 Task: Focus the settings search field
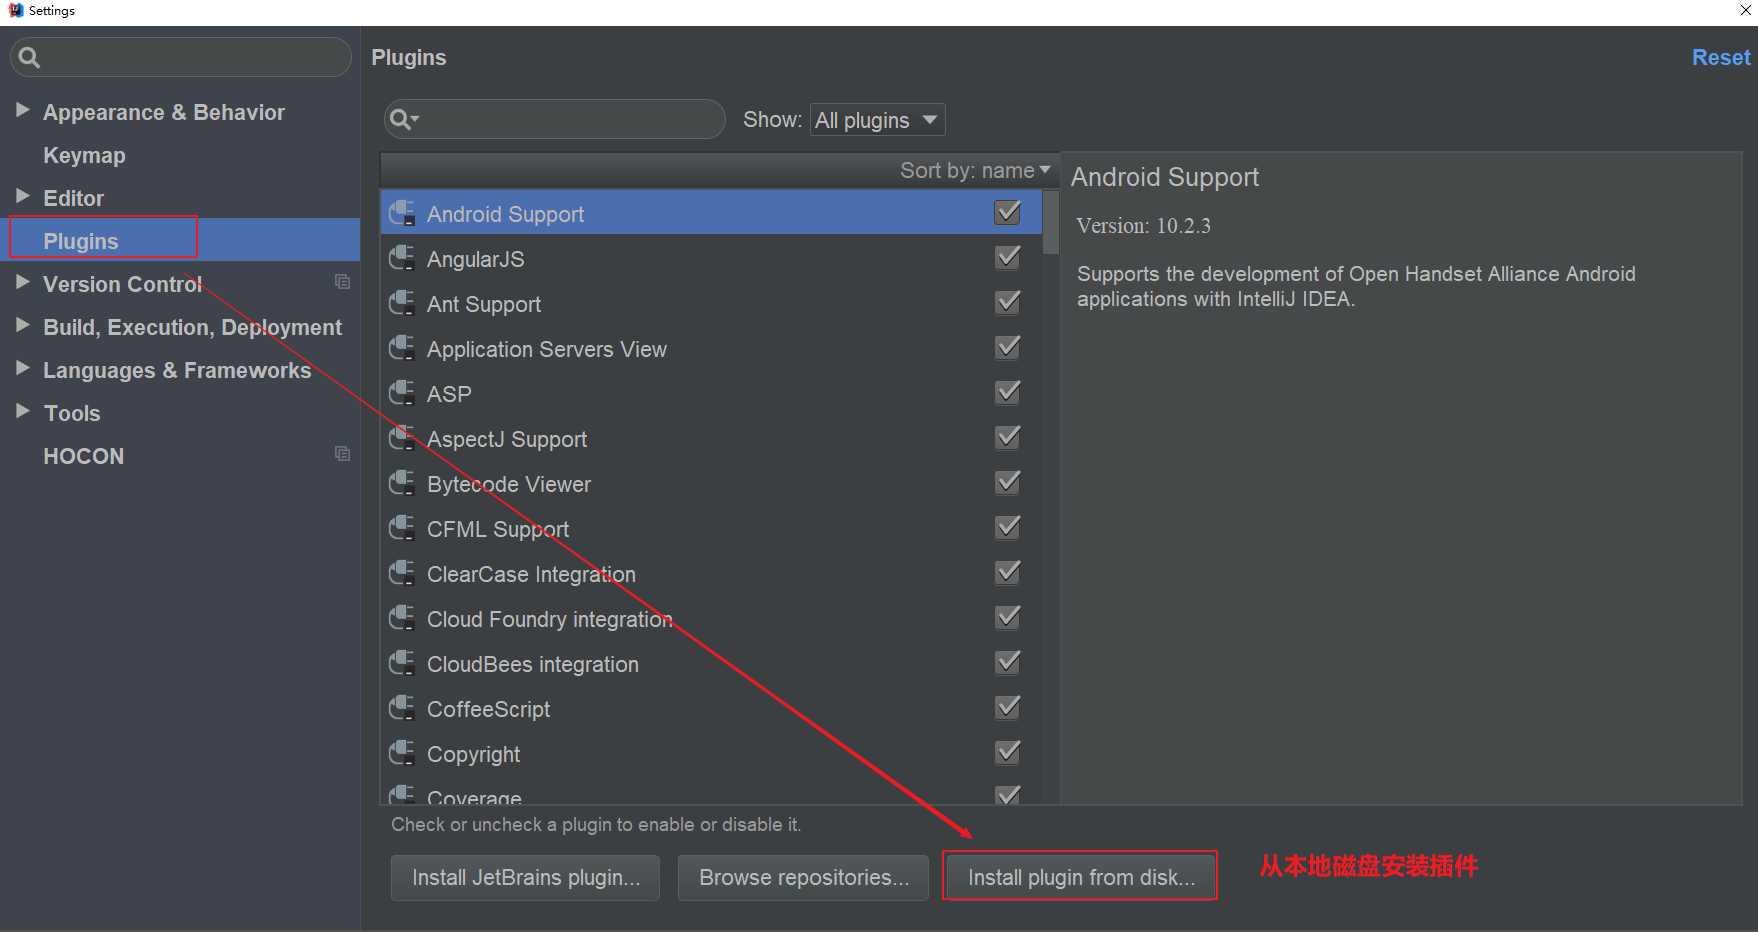point(181,57)
